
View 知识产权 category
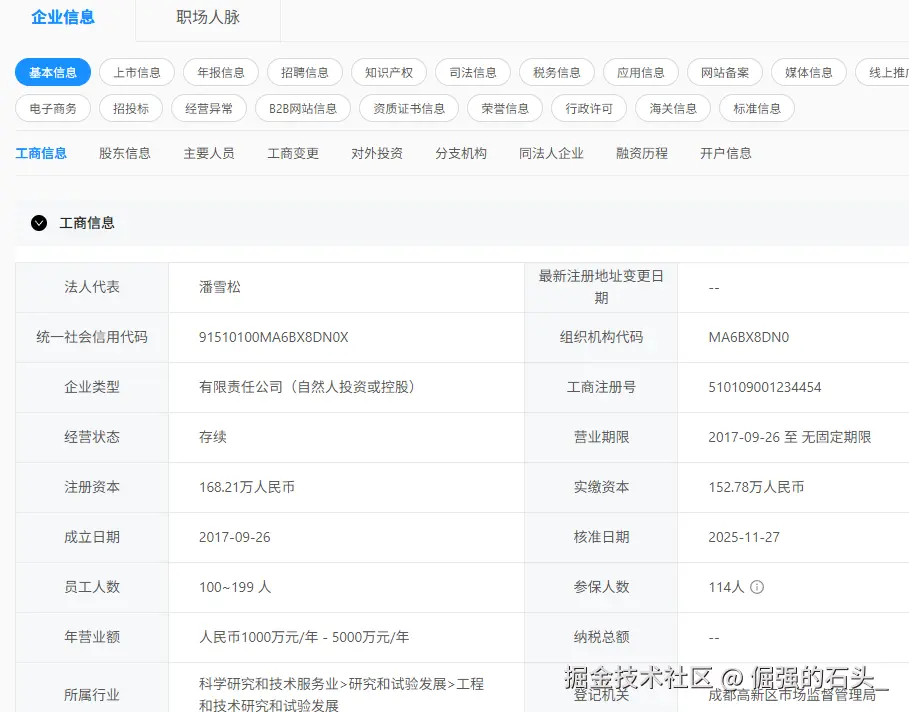point(389,72)
